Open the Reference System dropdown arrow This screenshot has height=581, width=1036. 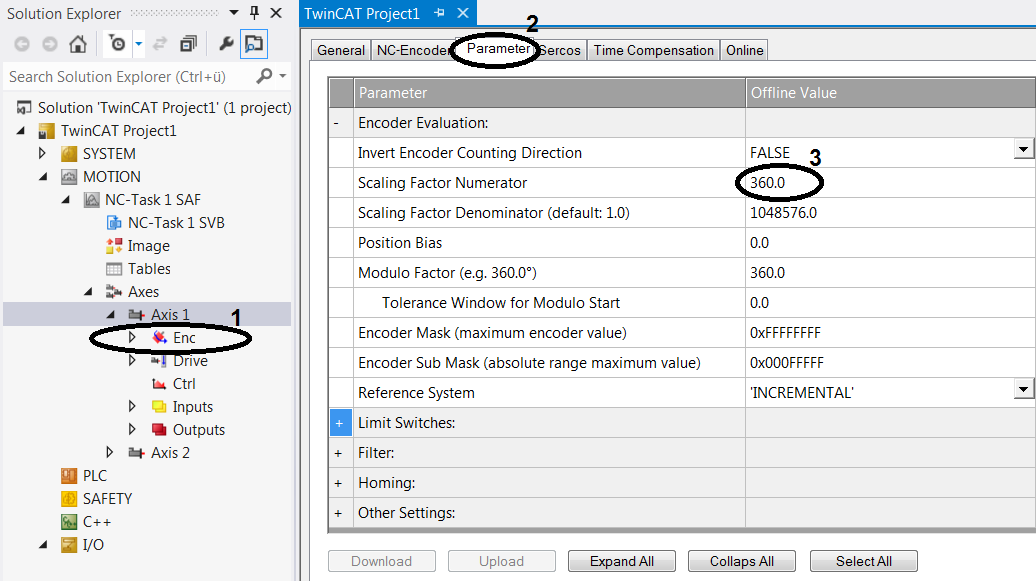pos(1023,389)
